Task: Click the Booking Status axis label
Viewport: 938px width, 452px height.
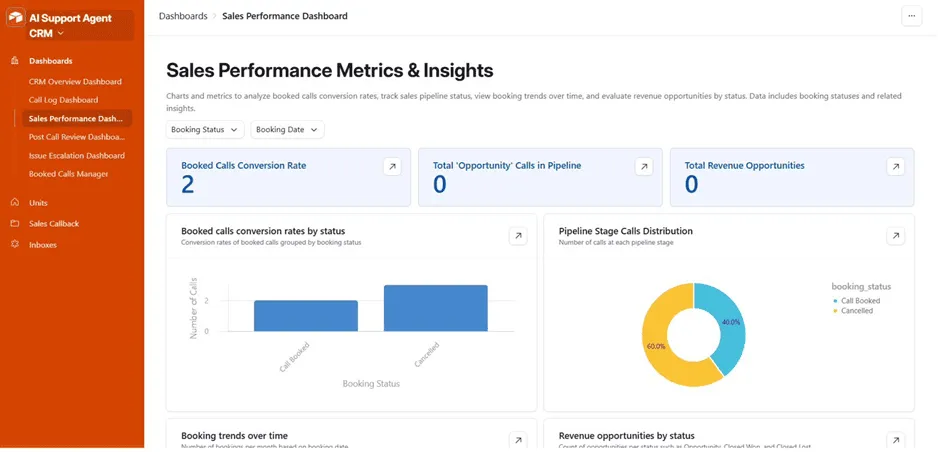Action: 371,383
